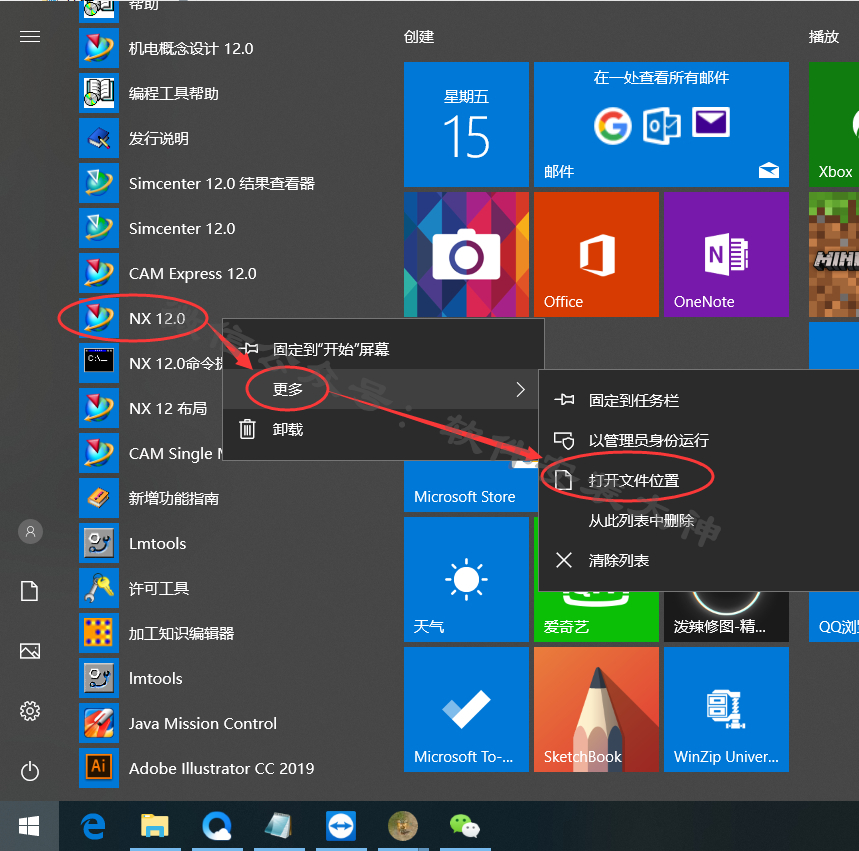Viewport: 859px width, 851px height.
Task: Choose 以管理员身份运行 option
Action: pos(698,440)
